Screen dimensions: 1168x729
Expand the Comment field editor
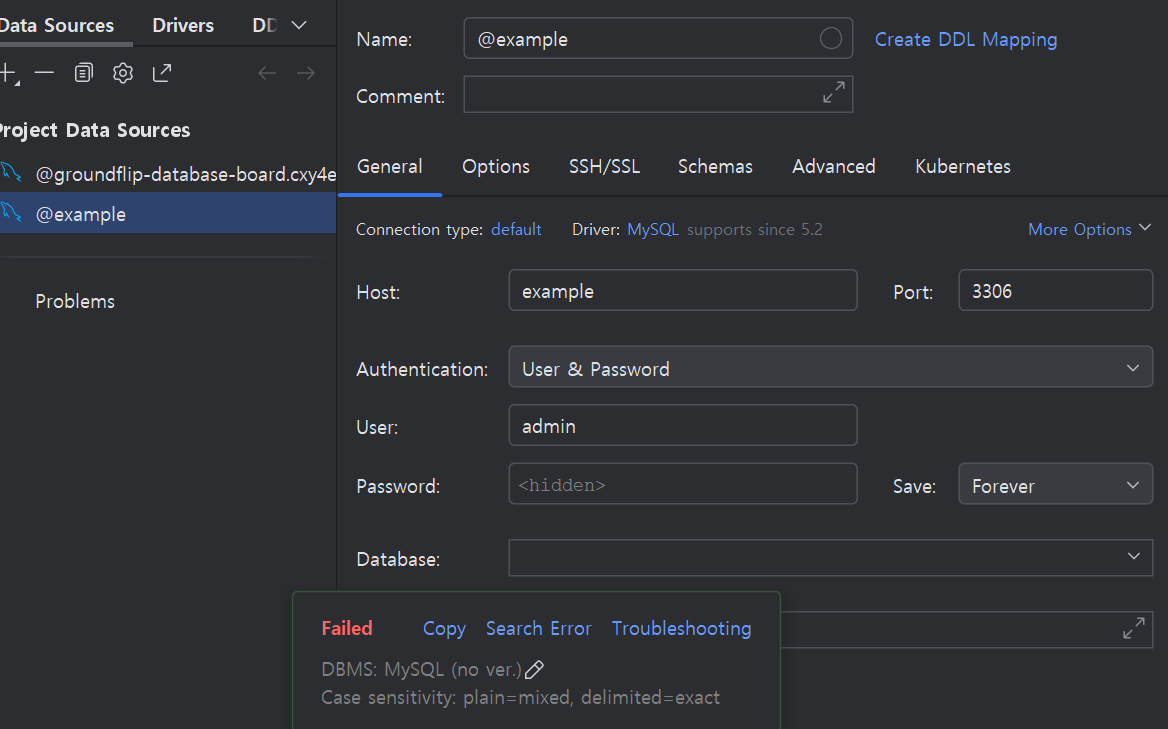[x=834, y=92]
